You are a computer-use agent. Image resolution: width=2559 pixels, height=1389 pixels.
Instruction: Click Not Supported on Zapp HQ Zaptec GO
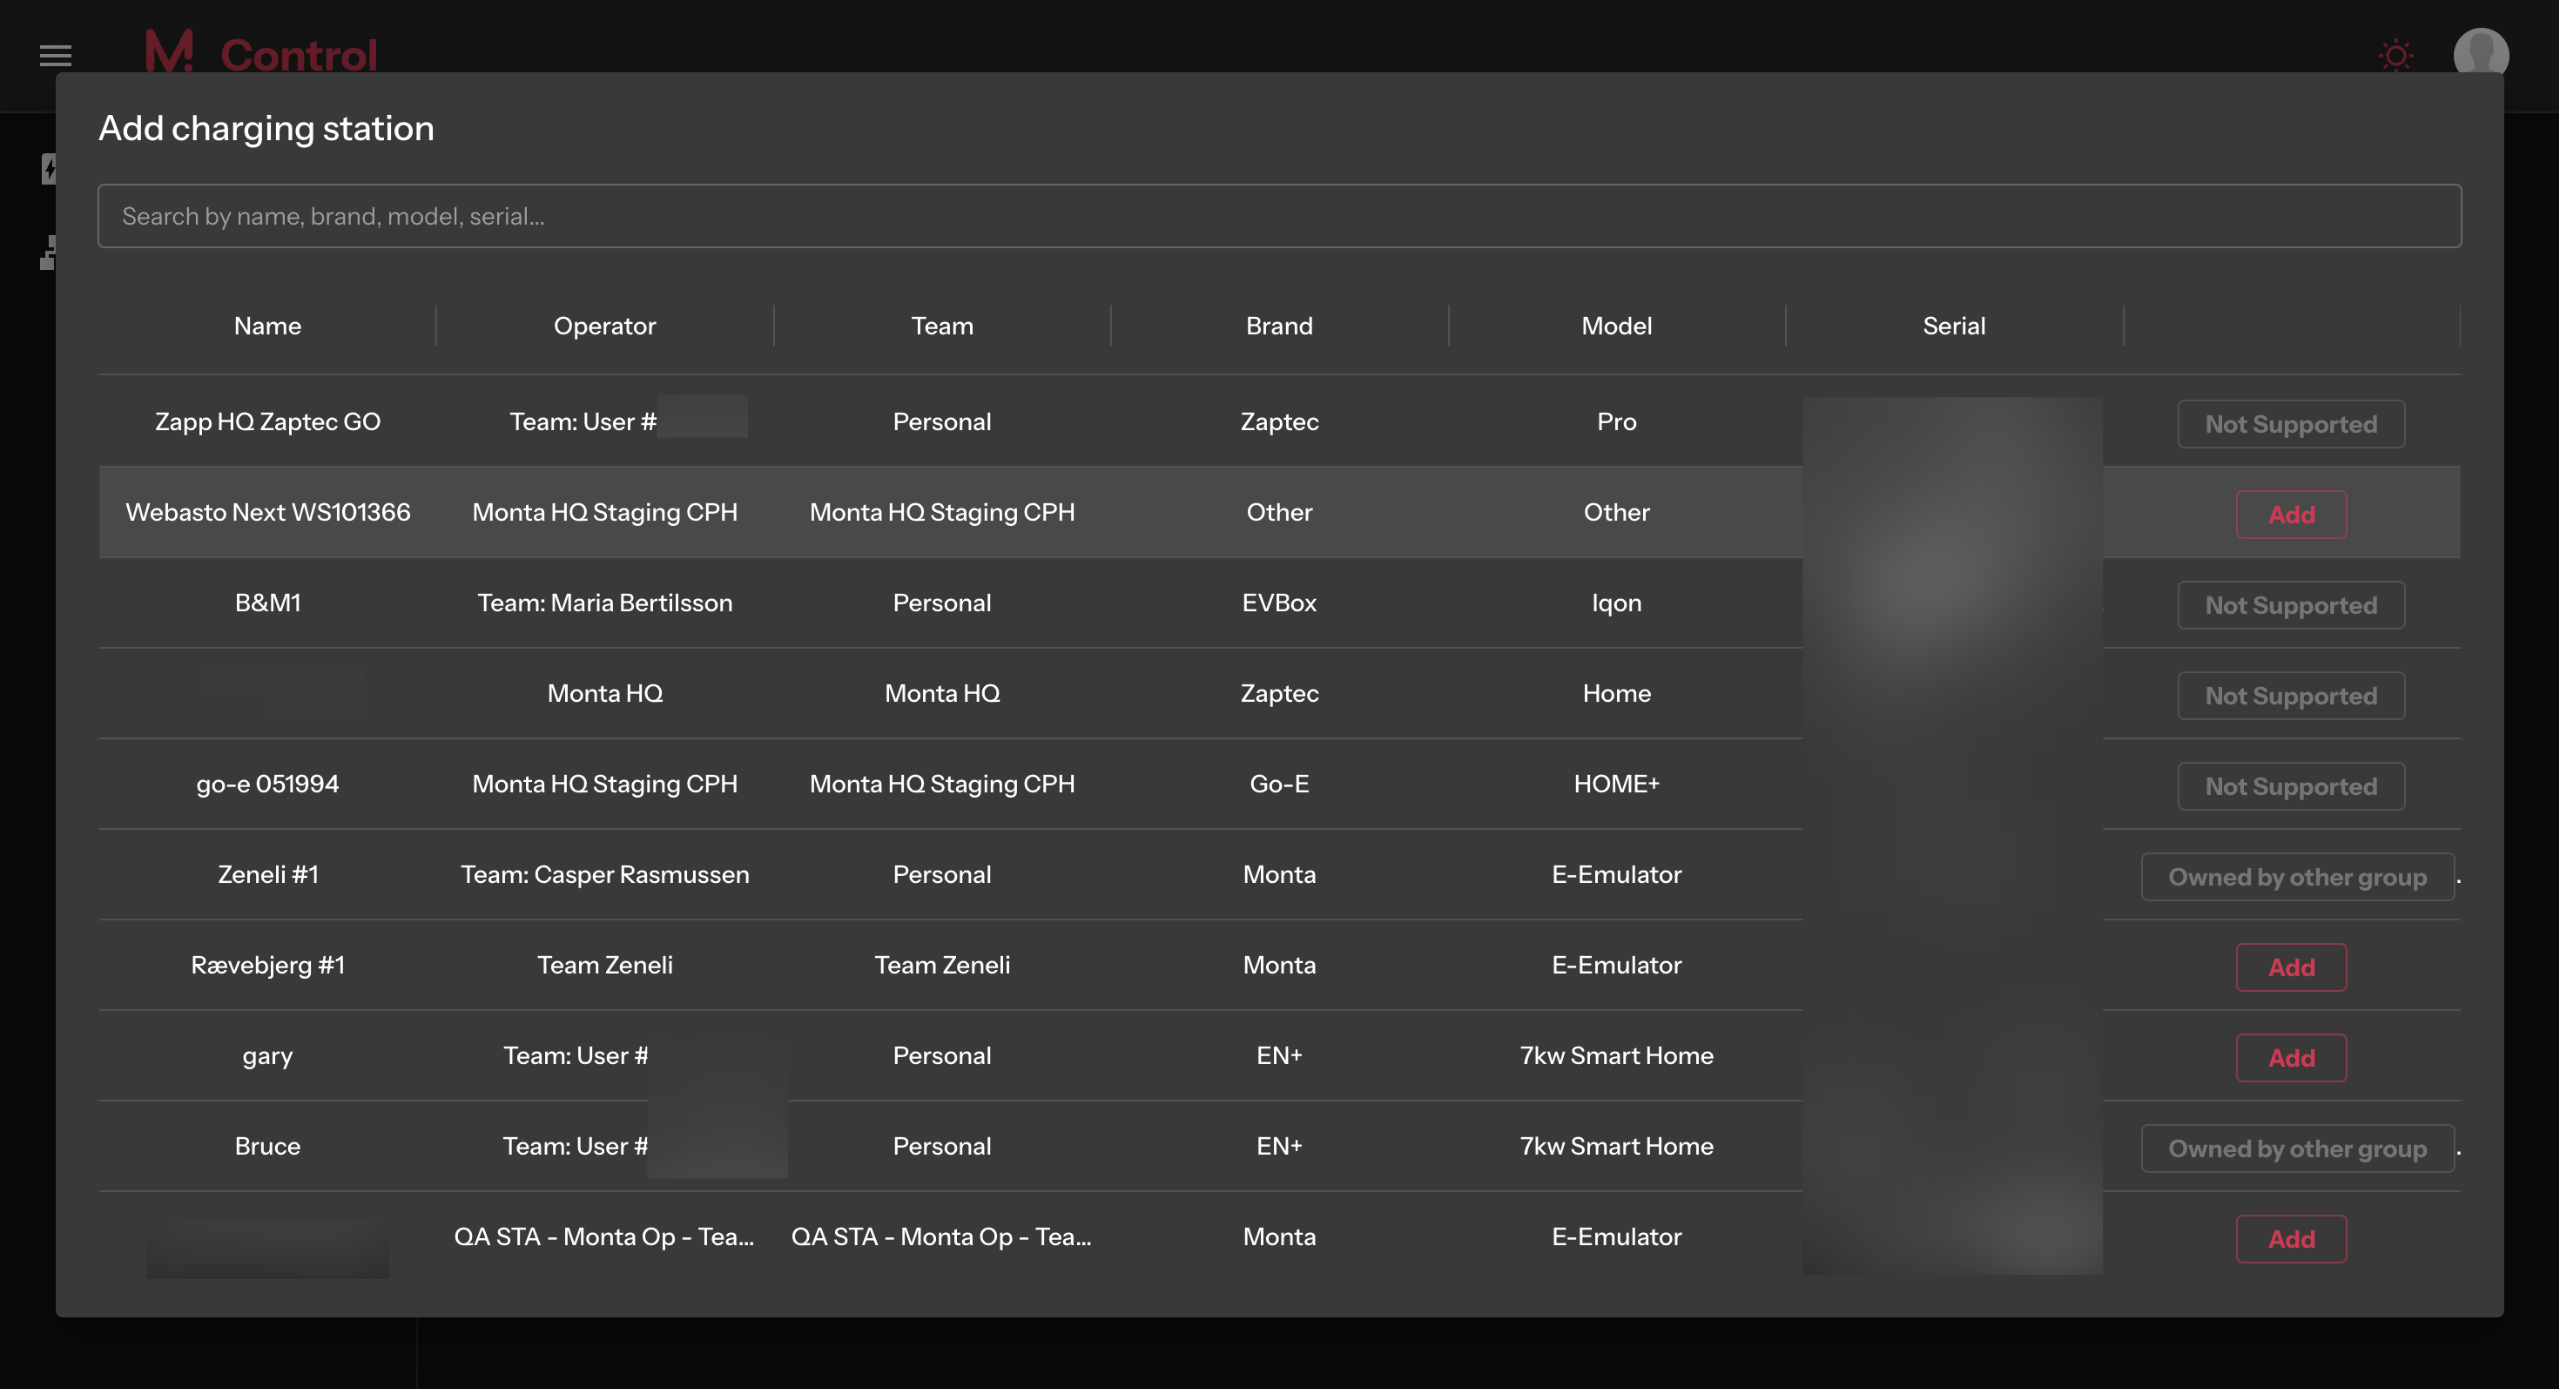(2290, 424)
